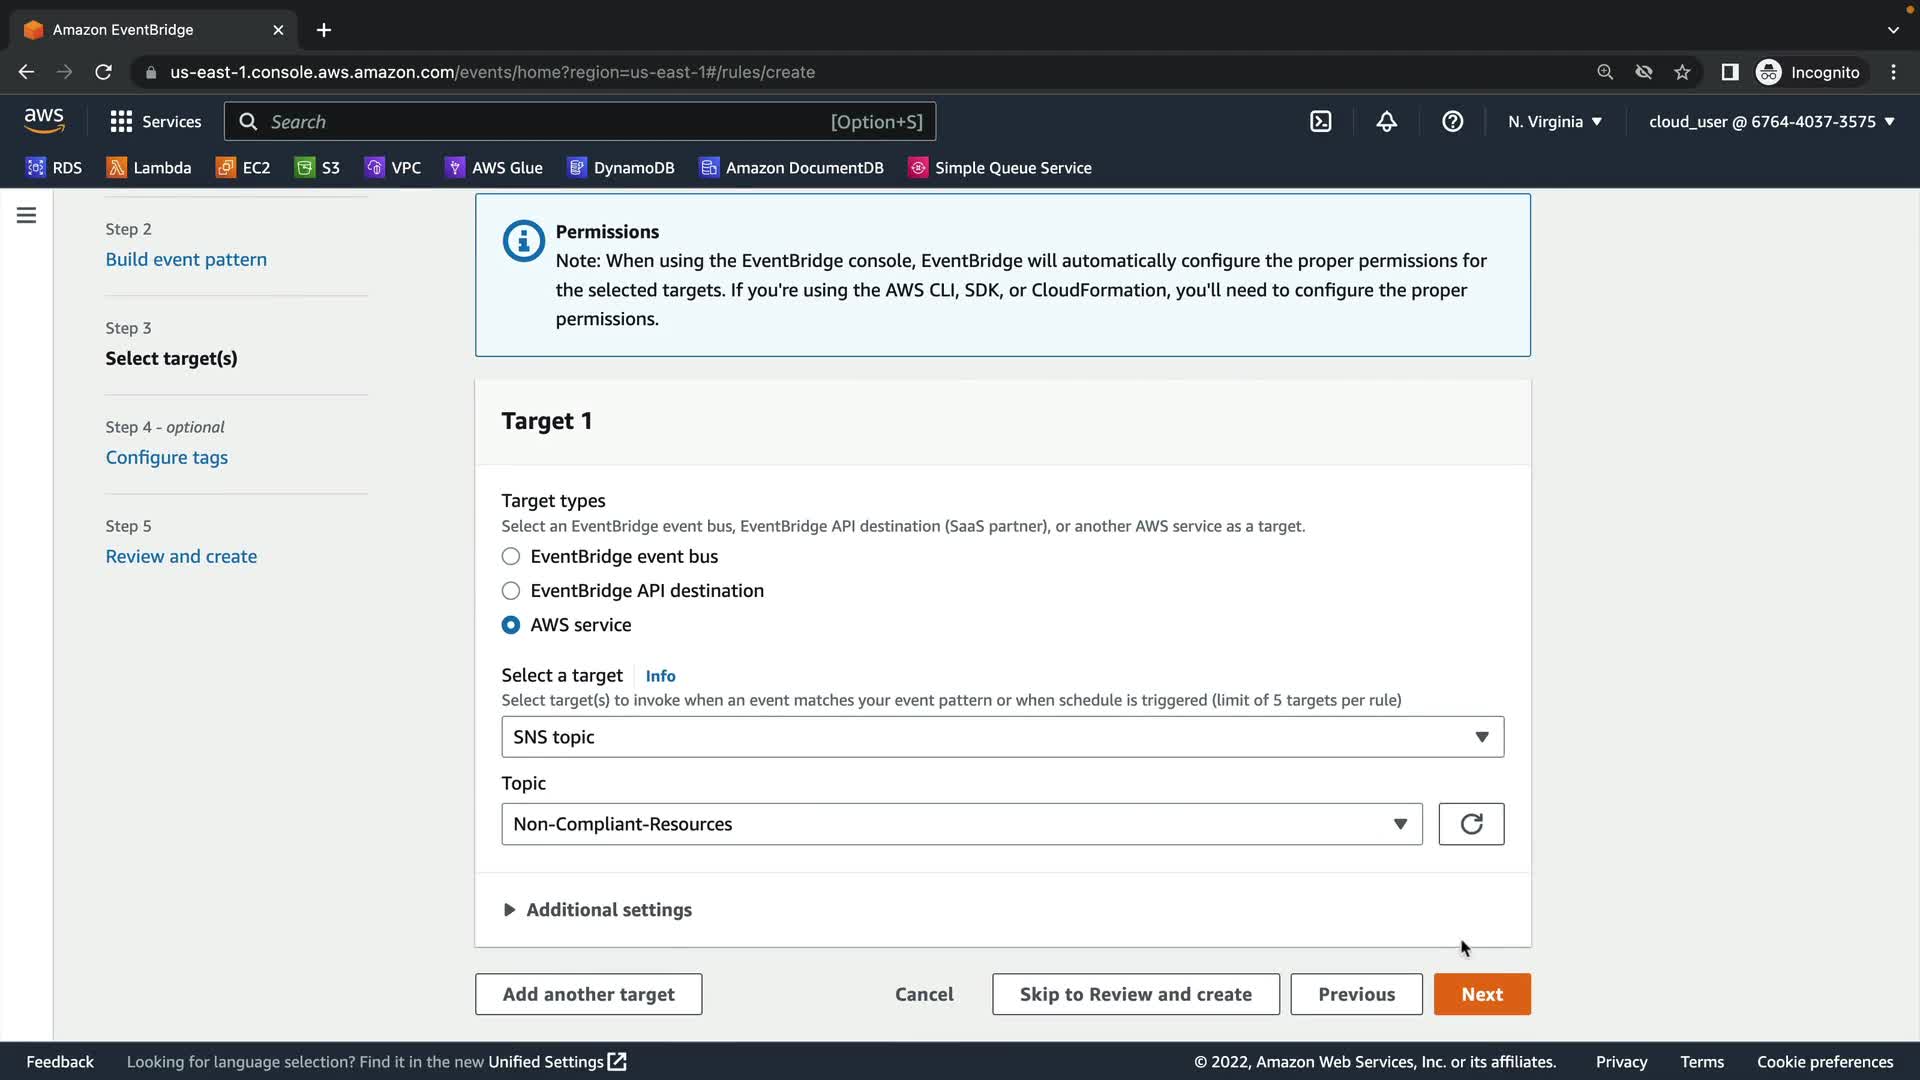Toggle the side navigation hamburger menu
The width and height of the screenshot is (1920, 1080).
point(26,215)
